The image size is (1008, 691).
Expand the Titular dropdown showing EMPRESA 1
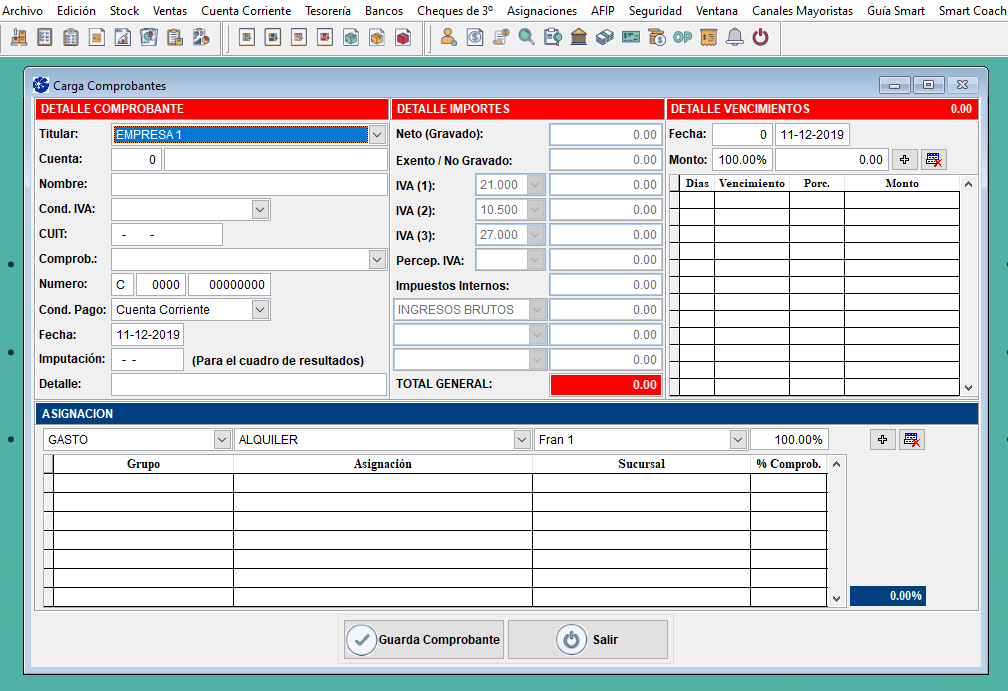[x=377, y=135]
